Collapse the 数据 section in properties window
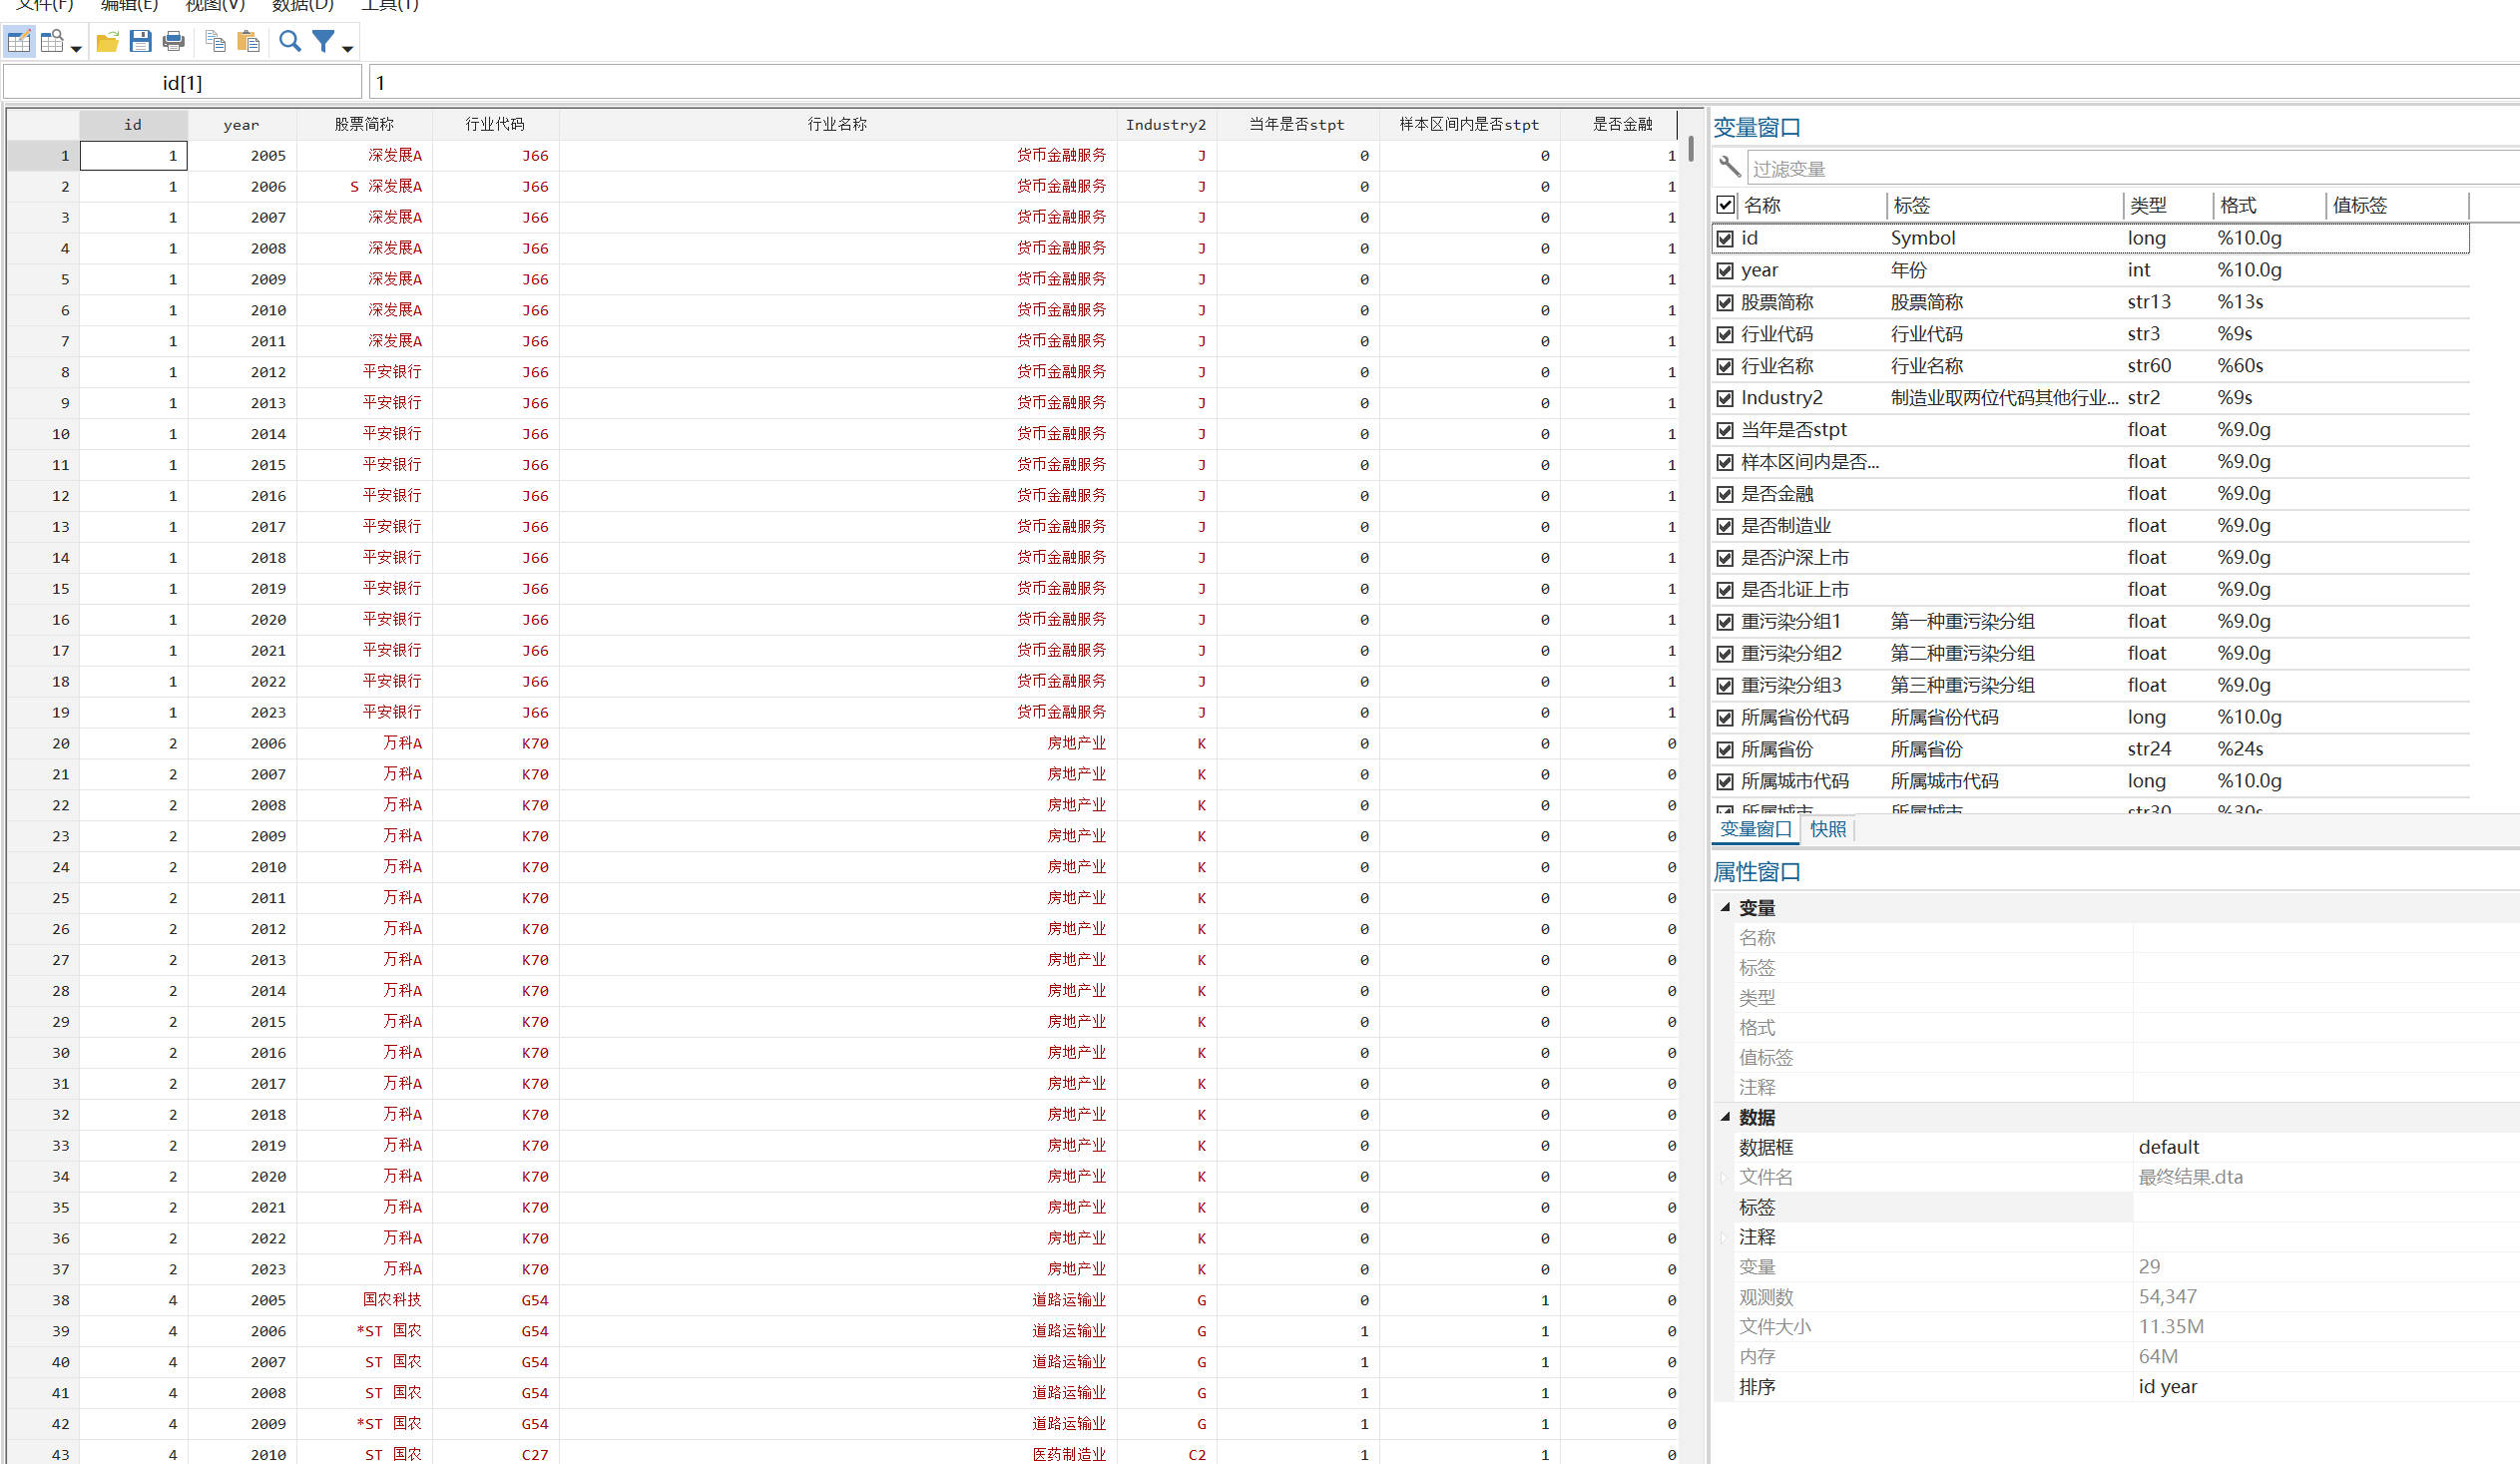 tap(1725, 1117)
